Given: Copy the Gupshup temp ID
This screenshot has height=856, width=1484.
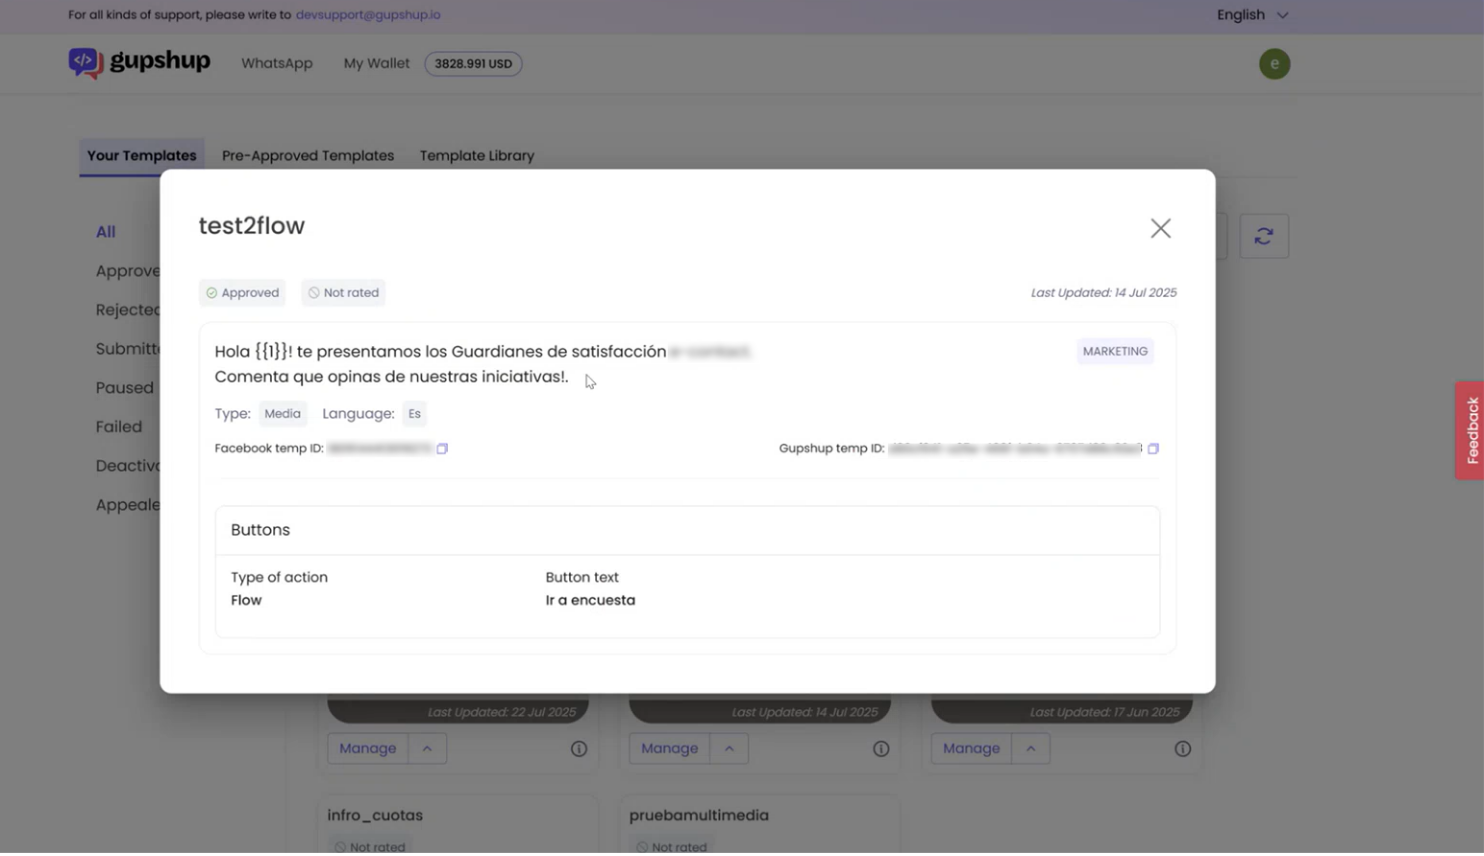Looking at the screenshot, I should pyautogui.click(x=1153, y=449).
